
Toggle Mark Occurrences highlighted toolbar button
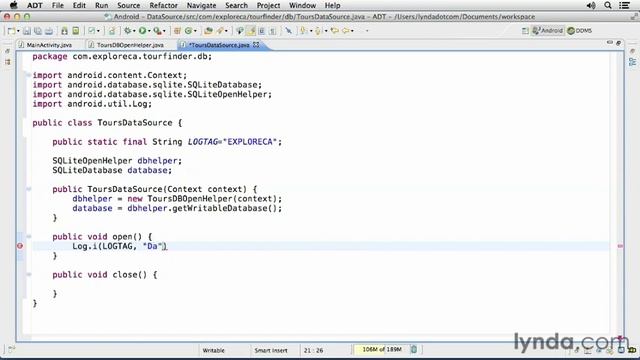[251, 31]
